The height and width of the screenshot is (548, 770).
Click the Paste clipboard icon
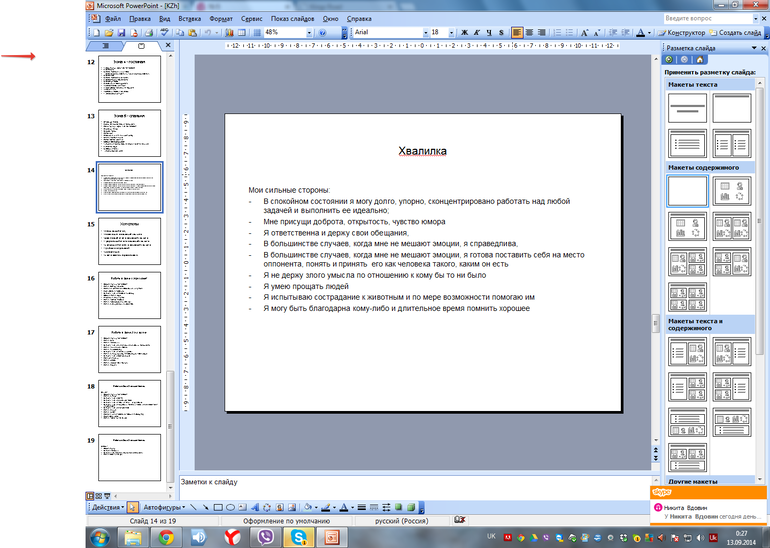(192, 32)
